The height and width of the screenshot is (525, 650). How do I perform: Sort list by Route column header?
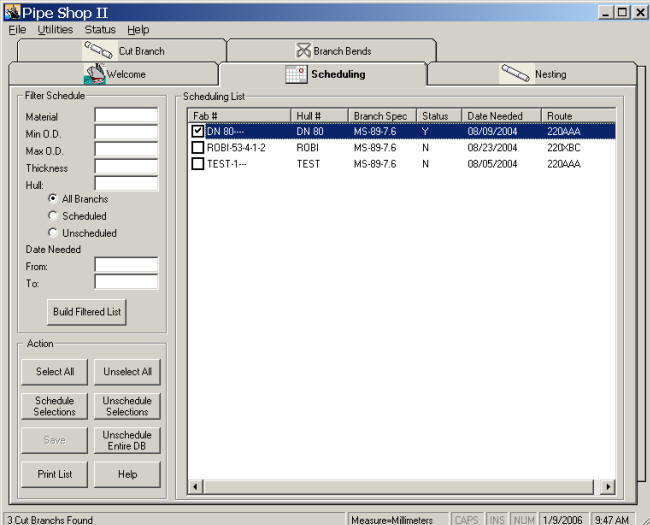click(579, 116)
